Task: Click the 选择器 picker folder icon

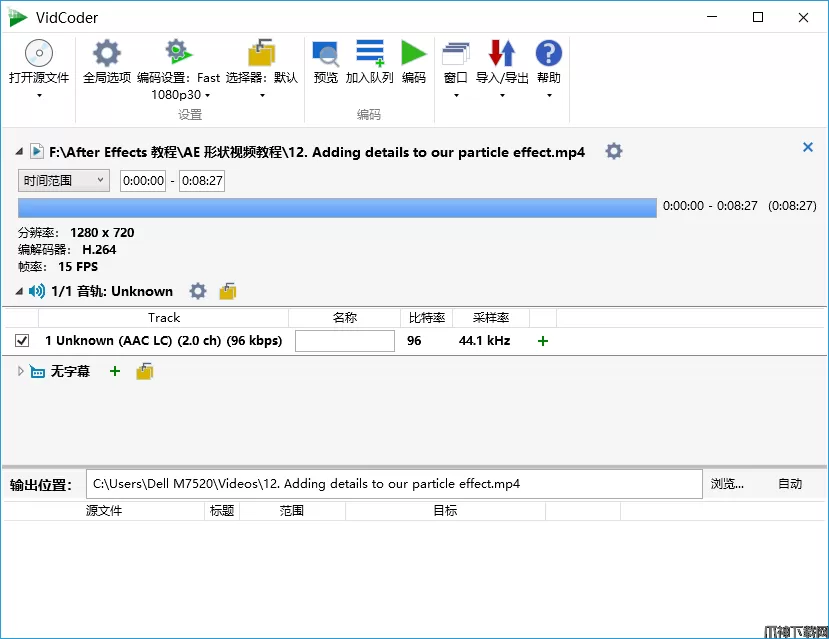Action: point(262,52)
